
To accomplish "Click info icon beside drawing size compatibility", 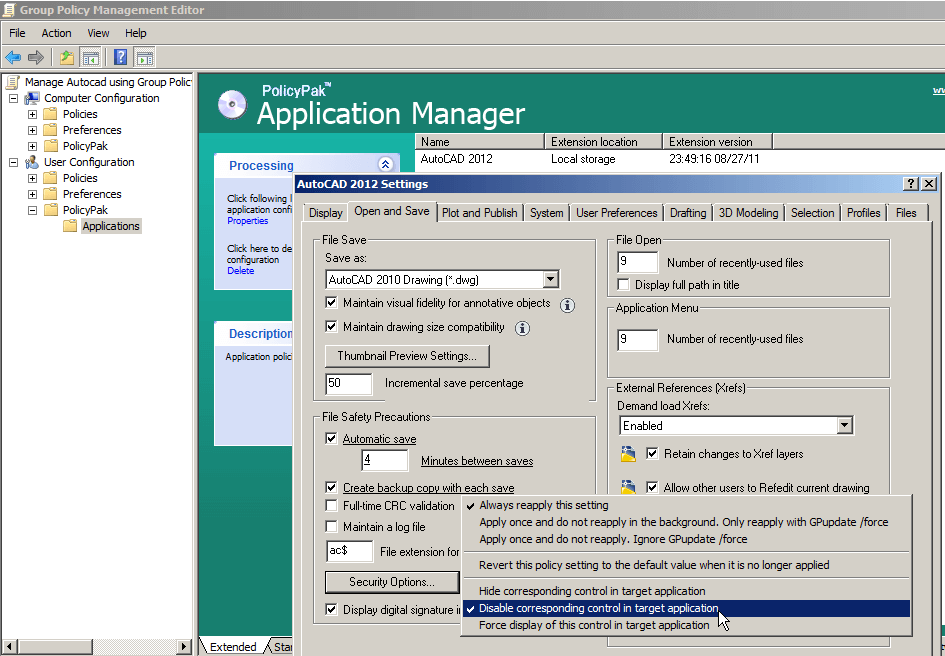I will pyautogui.click(x=523, y=329).
